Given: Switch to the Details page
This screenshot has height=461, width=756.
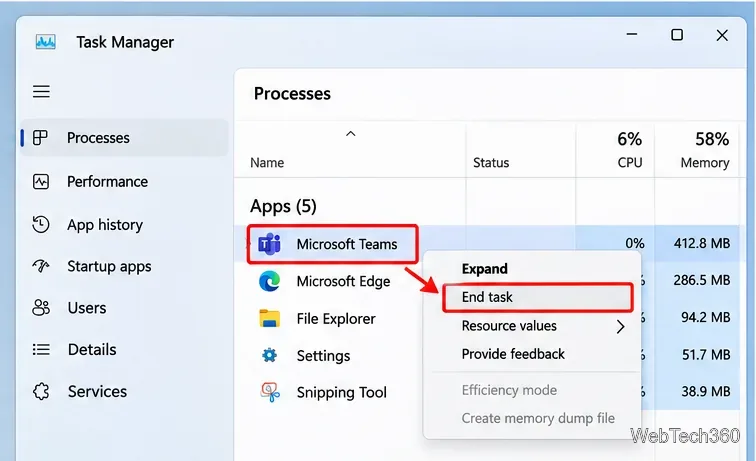Looking at the screenshot, I should pos(92,350).
